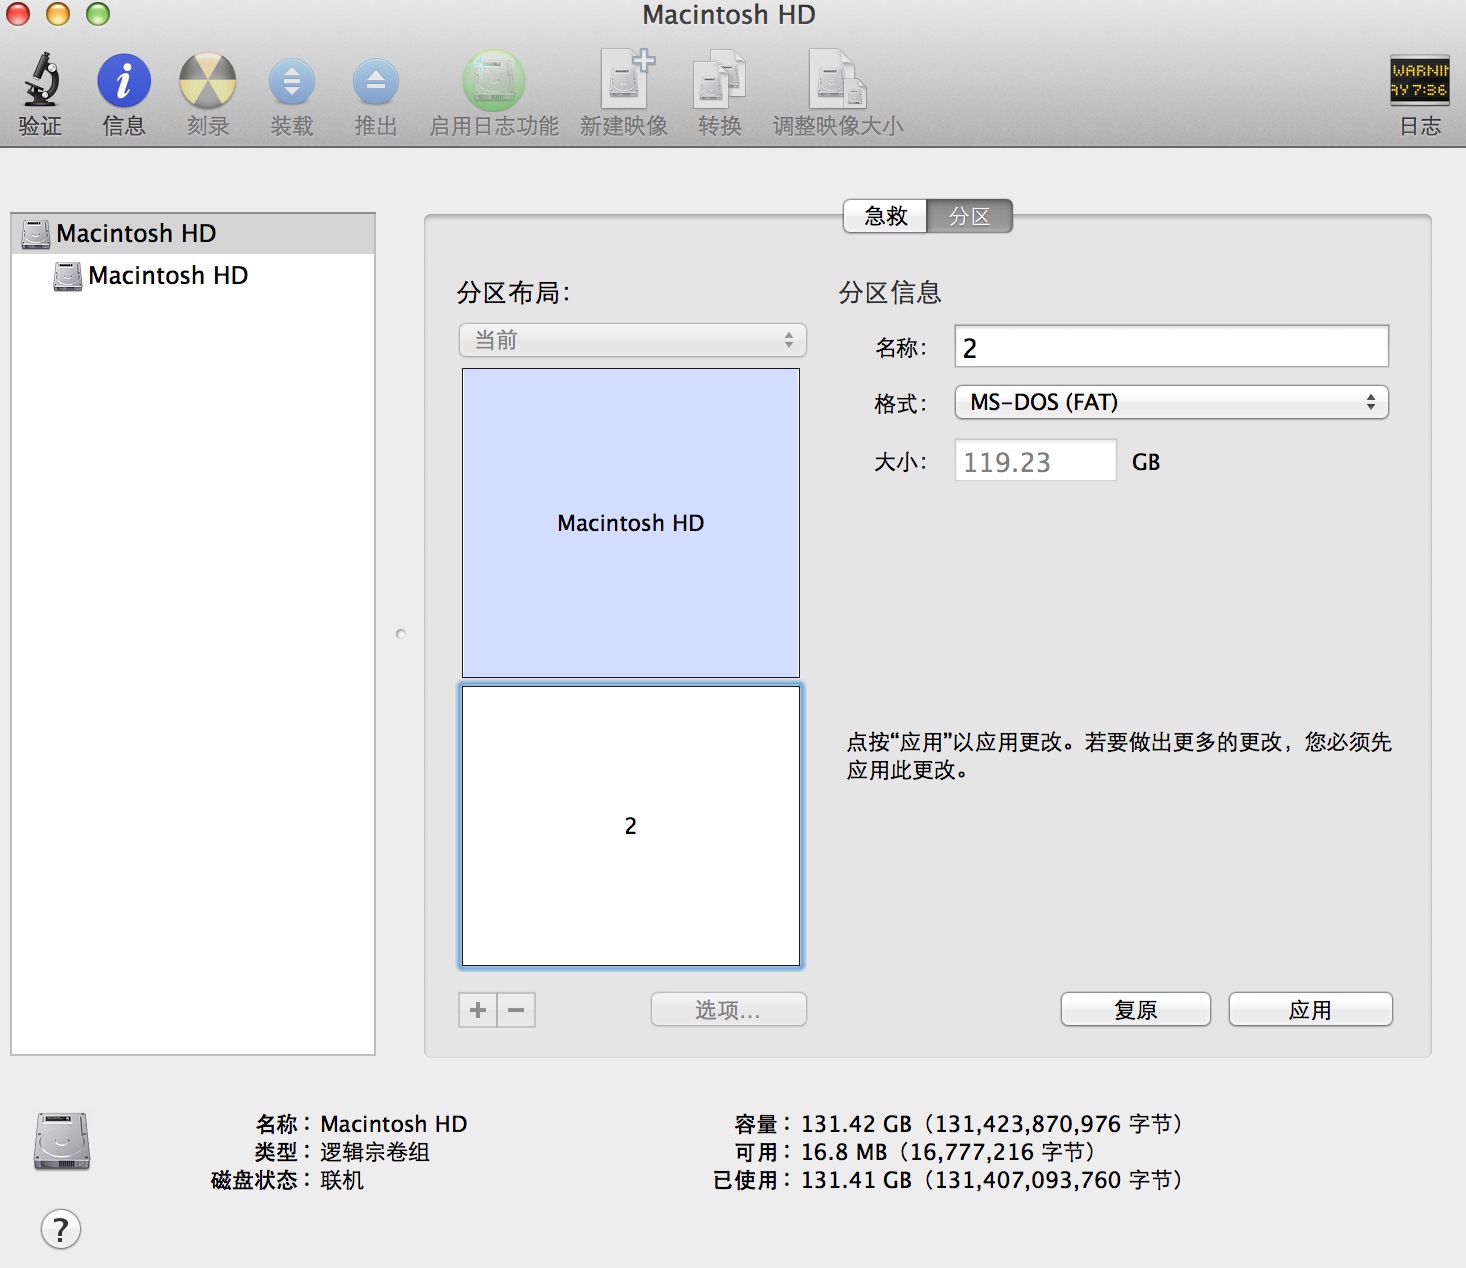This screenshot has height=1268, width=1466.
Task: Click the Apply (应用) button
Action: (x=1310, y=1010)
